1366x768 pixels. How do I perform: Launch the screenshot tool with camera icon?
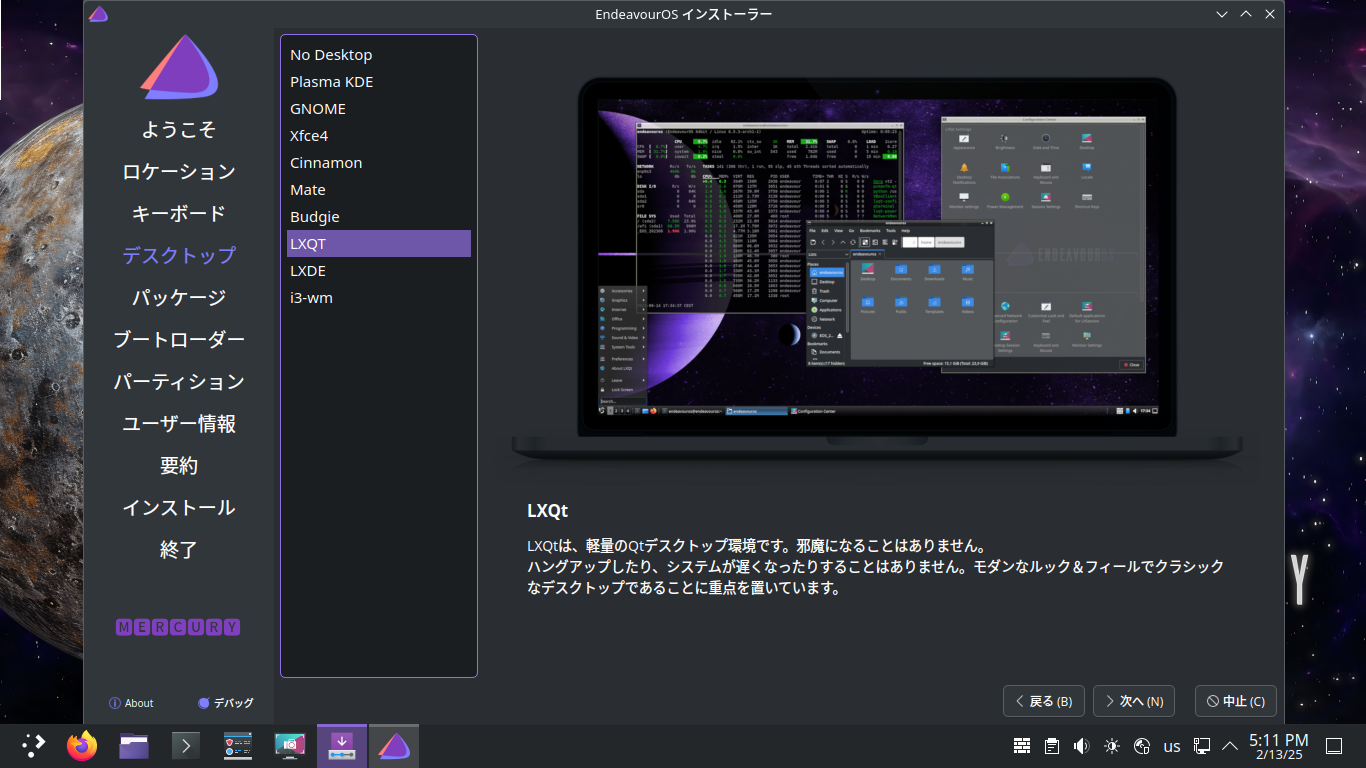[x=290, y=746]
